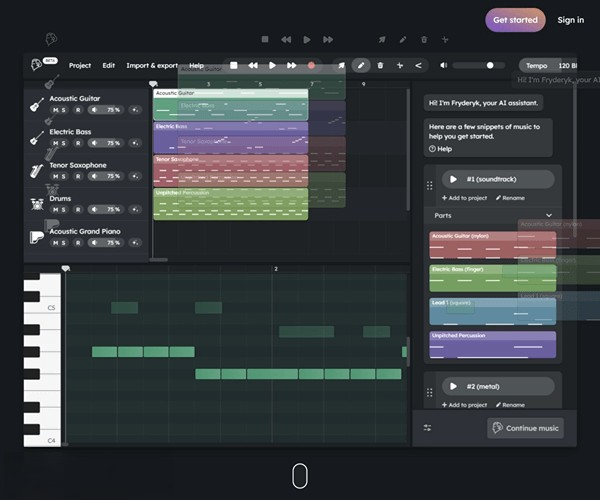Select the pencil draw tool in toolbar
Image resolution: width=600 pixels, height=500 pixels.
pos(361,65)
